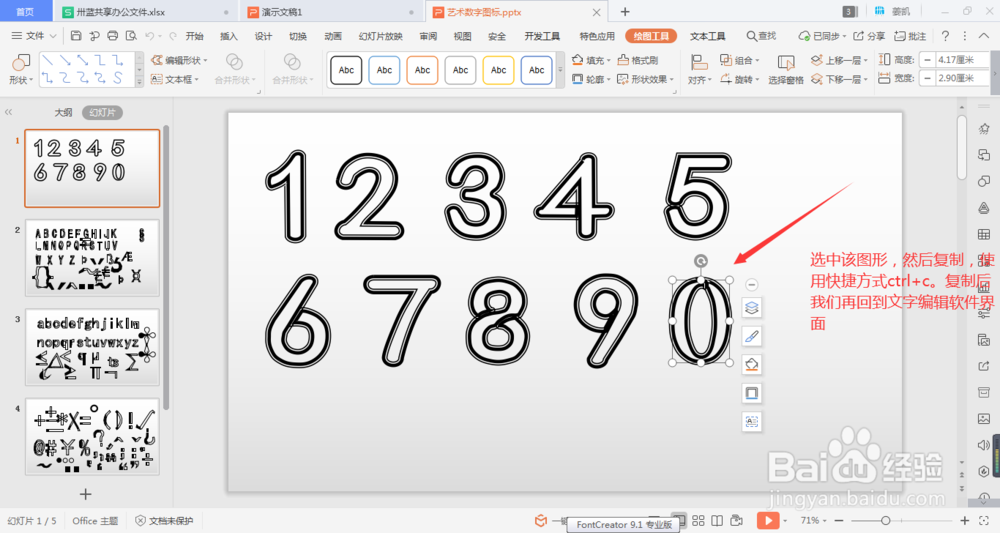Screen dimensions: 1000x533
Task: Click the rotate handle above the 0 shape
Action: [700, 261]
